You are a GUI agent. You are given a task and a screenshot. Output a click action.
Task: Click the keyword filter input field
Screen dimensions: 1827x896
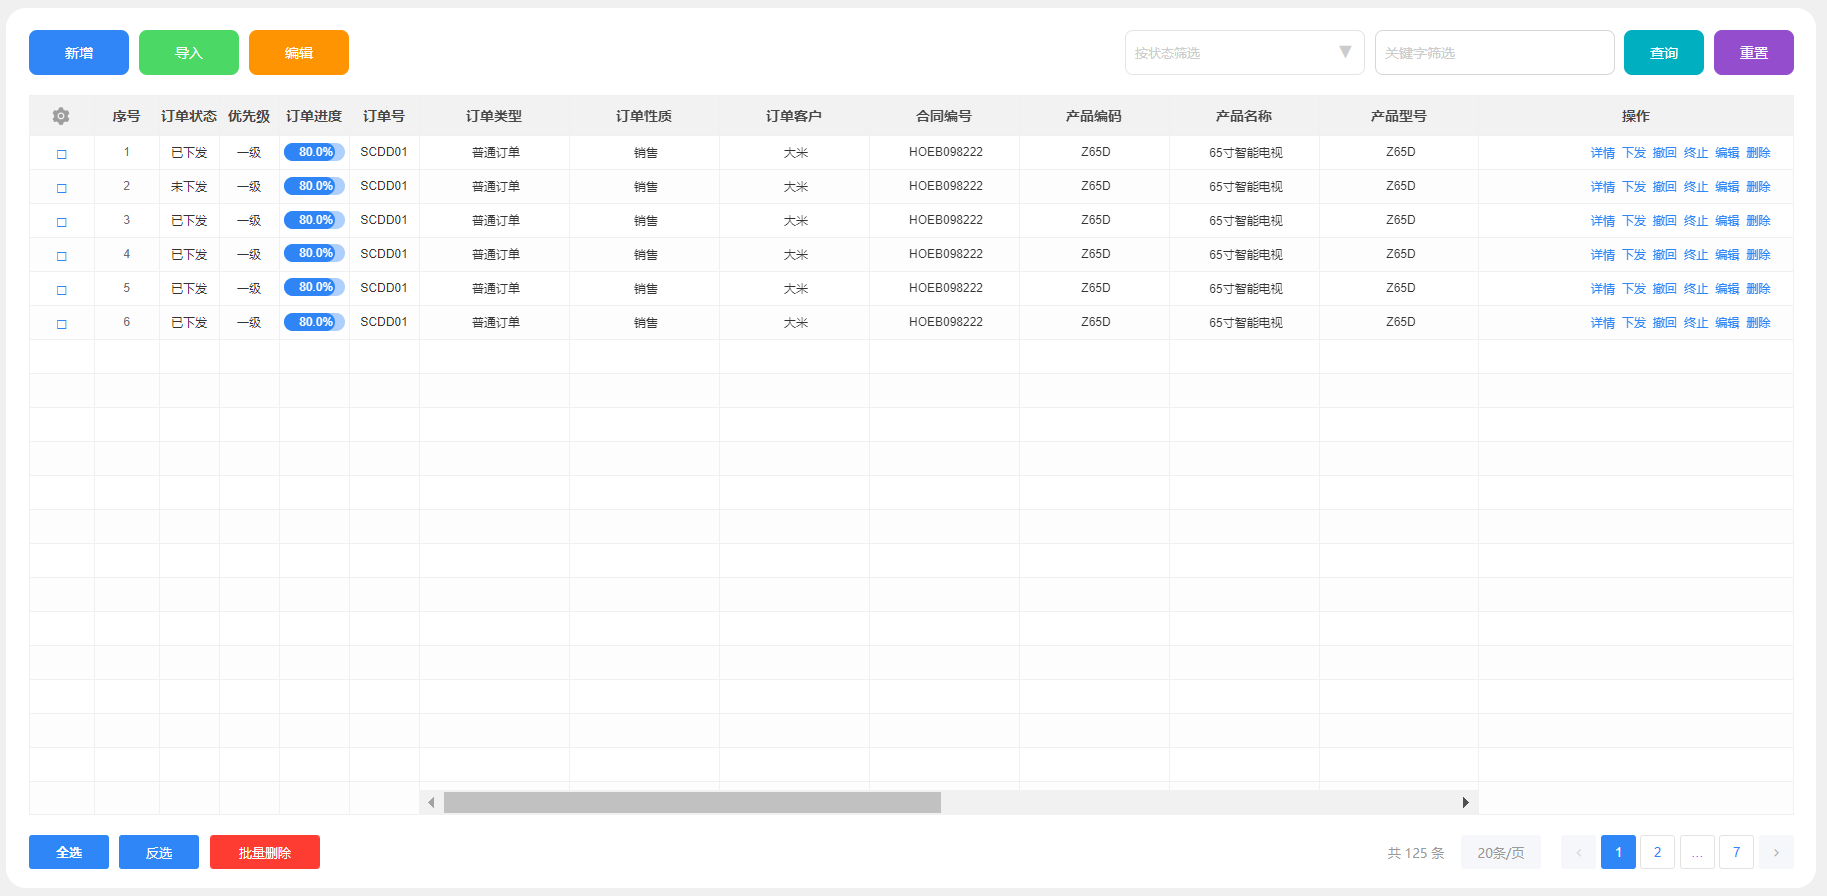(1494, 53)
